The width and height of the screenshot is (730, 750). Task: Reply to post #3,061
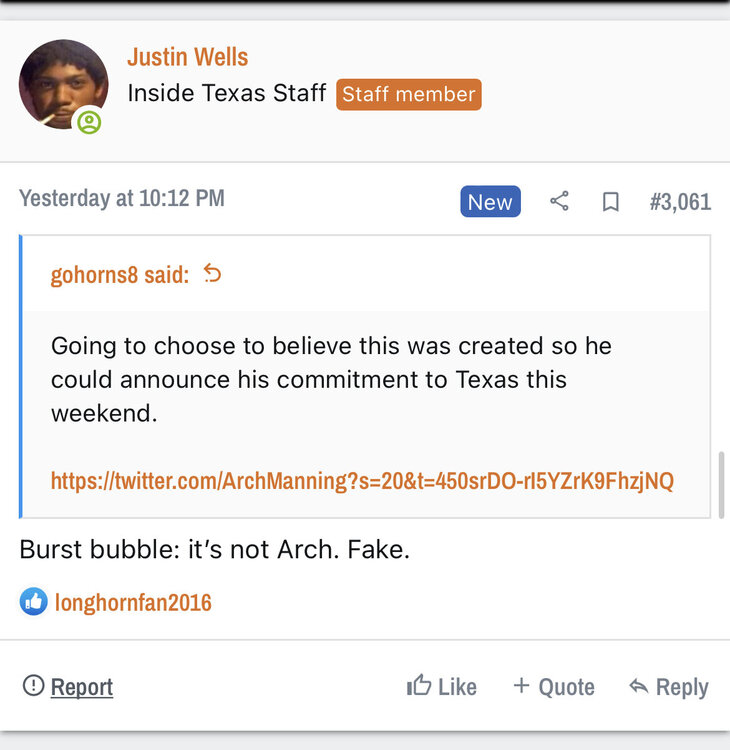coord(668,686)
